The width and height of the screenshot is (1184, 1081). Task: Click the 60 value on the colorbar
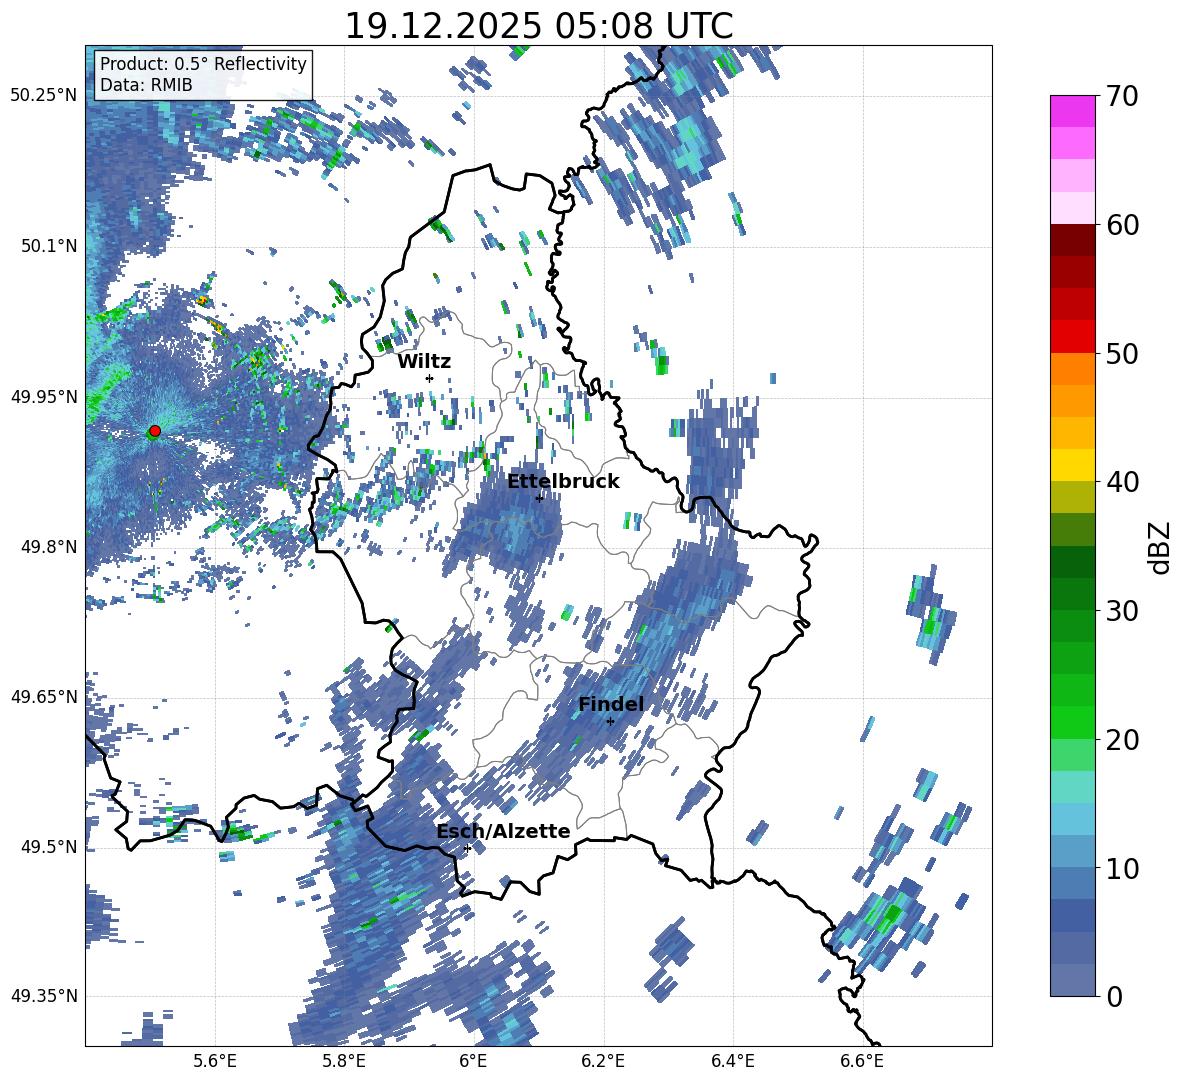[1122, 225]
